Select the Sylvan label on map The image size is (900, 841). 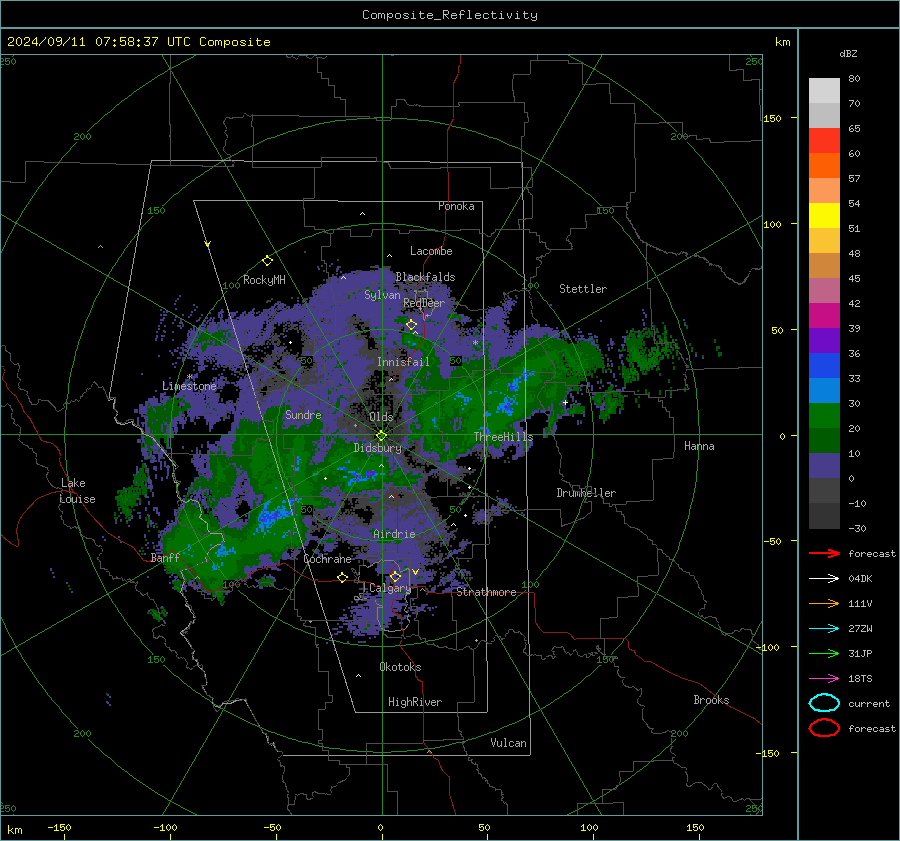pyautogui.click(x=382, y=295)
